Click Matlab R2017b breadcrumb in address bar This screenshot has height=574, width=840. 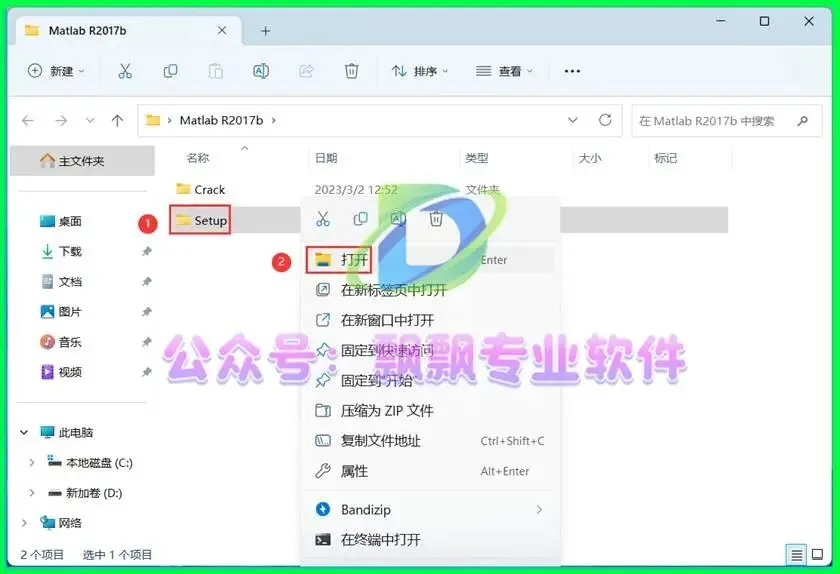(221, 121)
